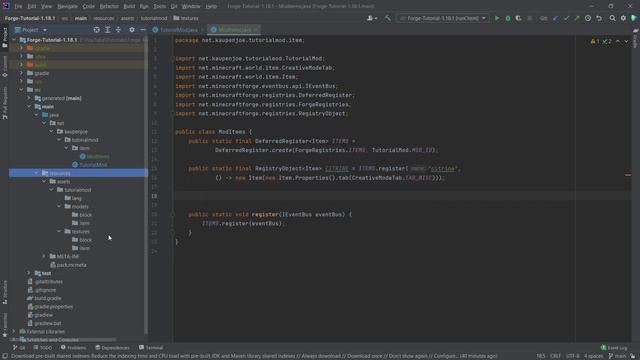Open the Pull Requests side tab
The width and height of the screenshot is (640, 360).
(x=4, y=103)
